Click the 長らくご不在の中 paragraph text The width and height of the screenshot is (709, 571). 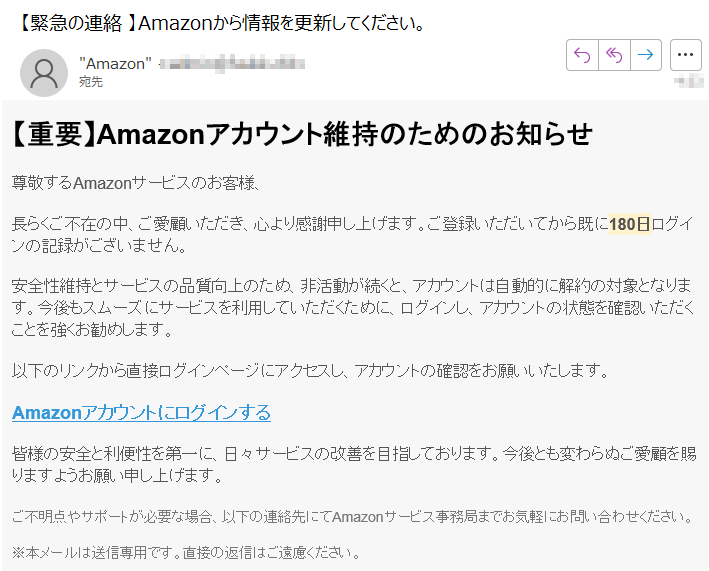pos(353,234)
